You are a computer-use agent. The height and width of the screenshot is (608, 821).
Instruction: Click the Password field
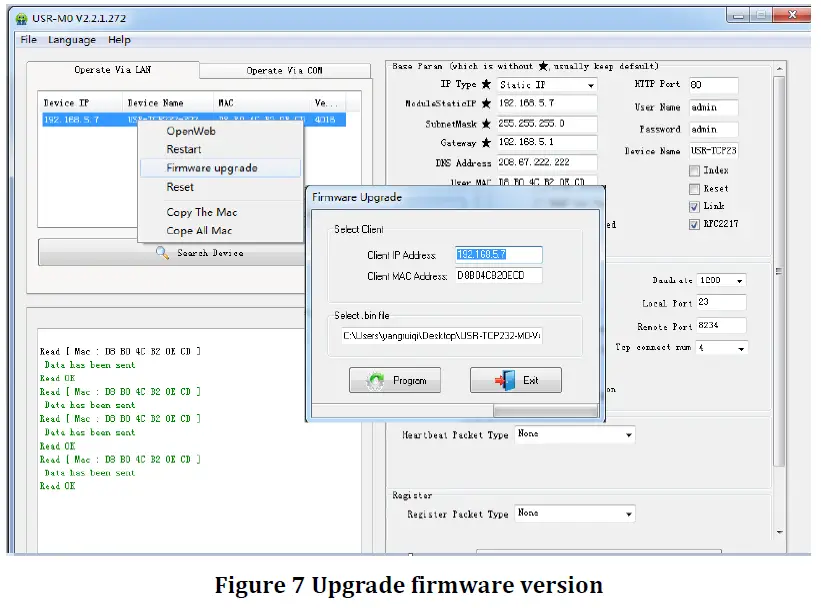(x=714, y=129)
